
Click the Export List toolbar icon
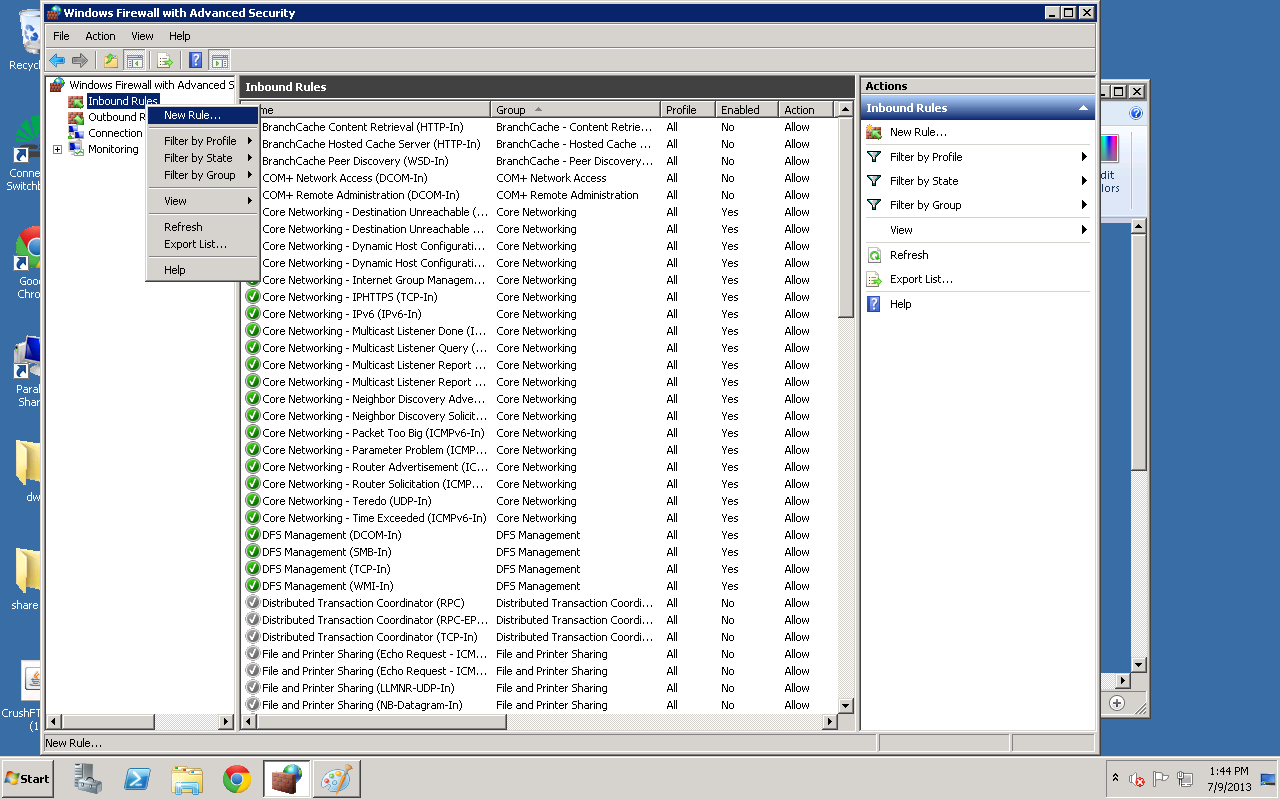(165, 60)
